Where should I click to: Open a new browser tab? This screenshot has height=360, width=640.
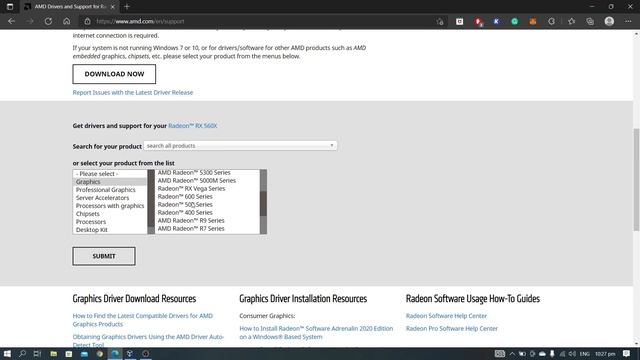tap(127, 7)
